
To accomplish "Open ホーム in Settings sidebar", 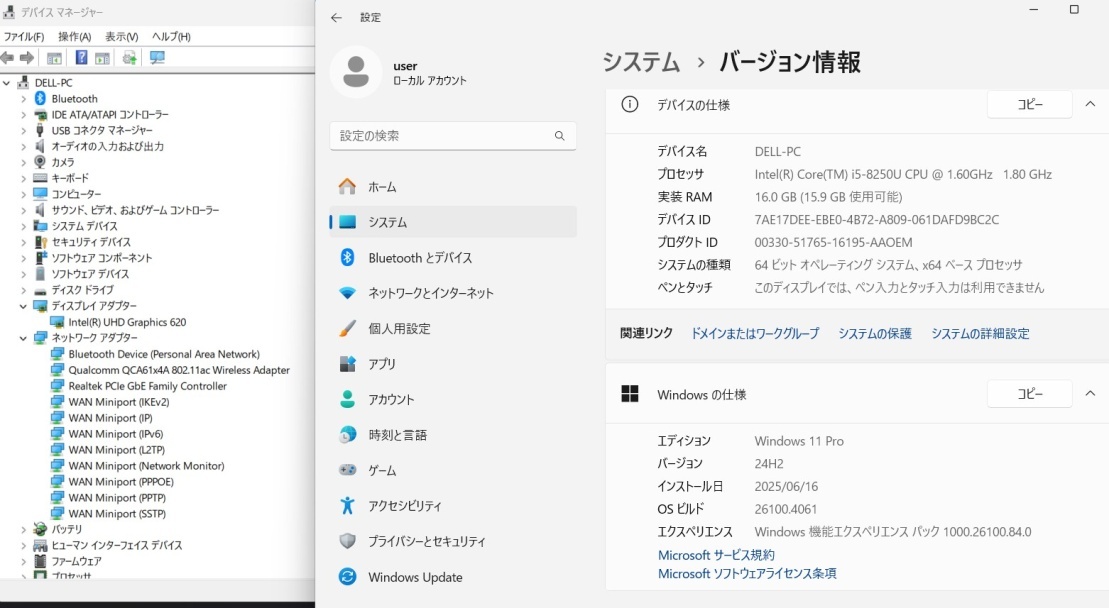I will [x=453, y=187].
